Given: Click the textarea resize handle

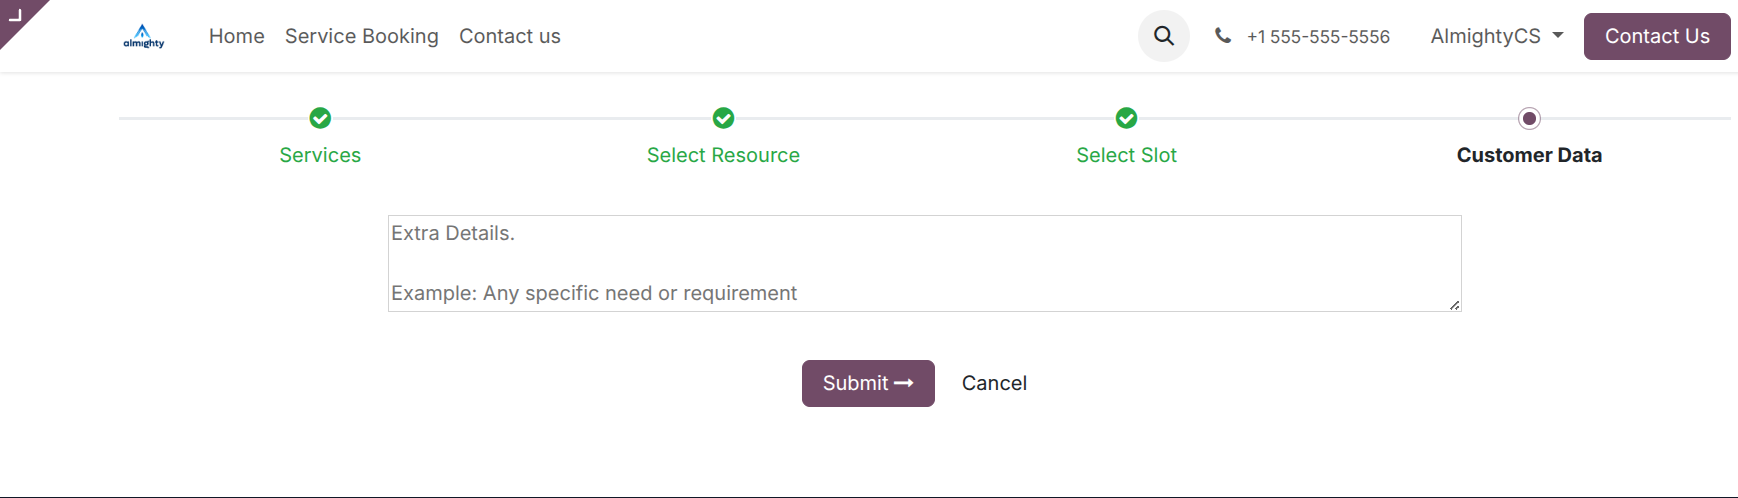Looking at the screenshot, I should [x=1454, y=305].
